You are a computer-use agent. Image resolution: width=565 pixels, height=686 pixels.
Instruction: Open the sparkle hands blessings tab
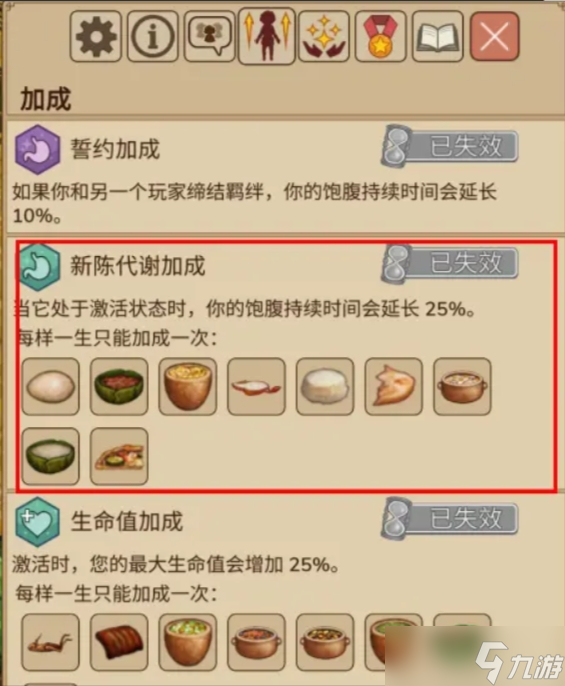(324, 37)
